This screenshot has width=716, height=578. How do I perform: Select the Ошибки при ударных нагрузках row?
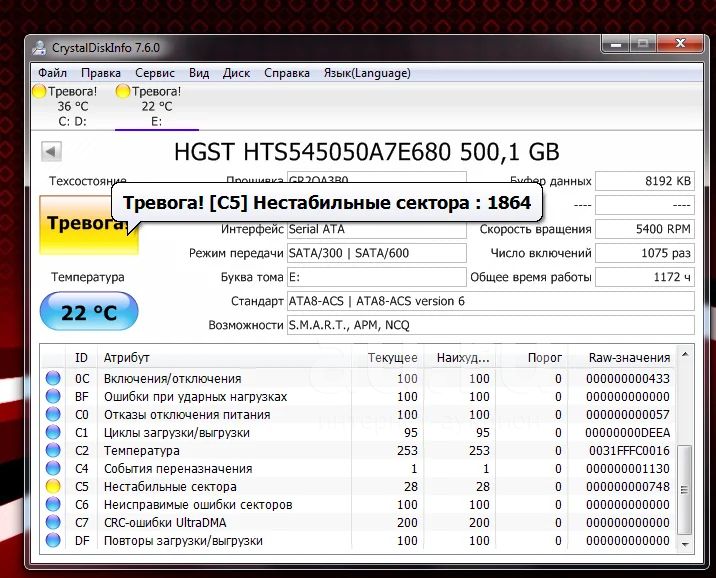tap(358, 396)
